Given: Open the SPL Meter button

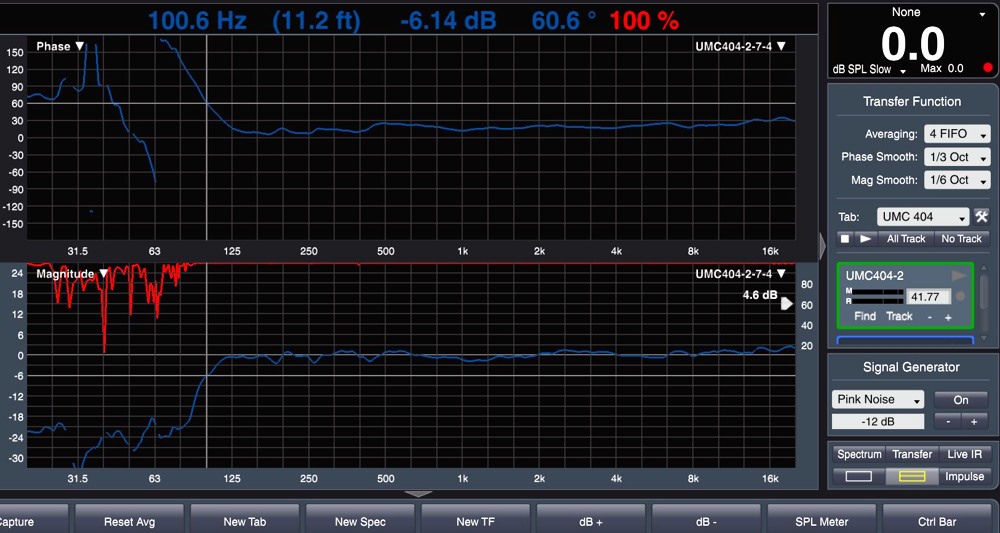Looking at the screenshot, I should tap(821, 521).
